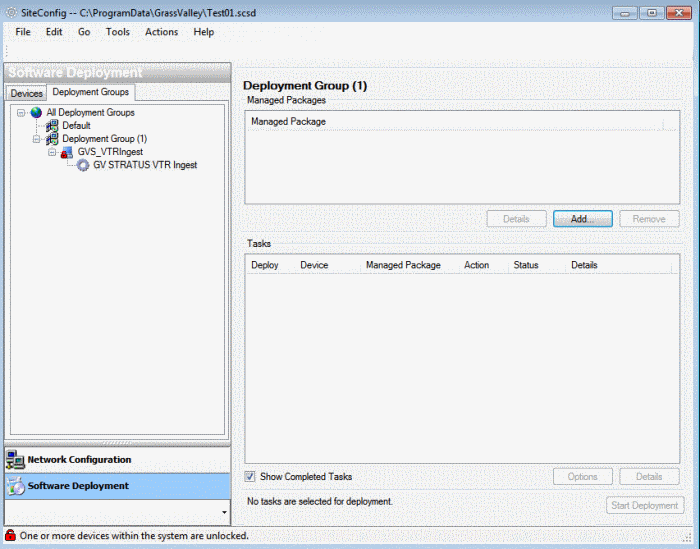Open the Software Deployment pane
Screen dimensions: 700x549
pyautogui.click(x=117, y=486)
